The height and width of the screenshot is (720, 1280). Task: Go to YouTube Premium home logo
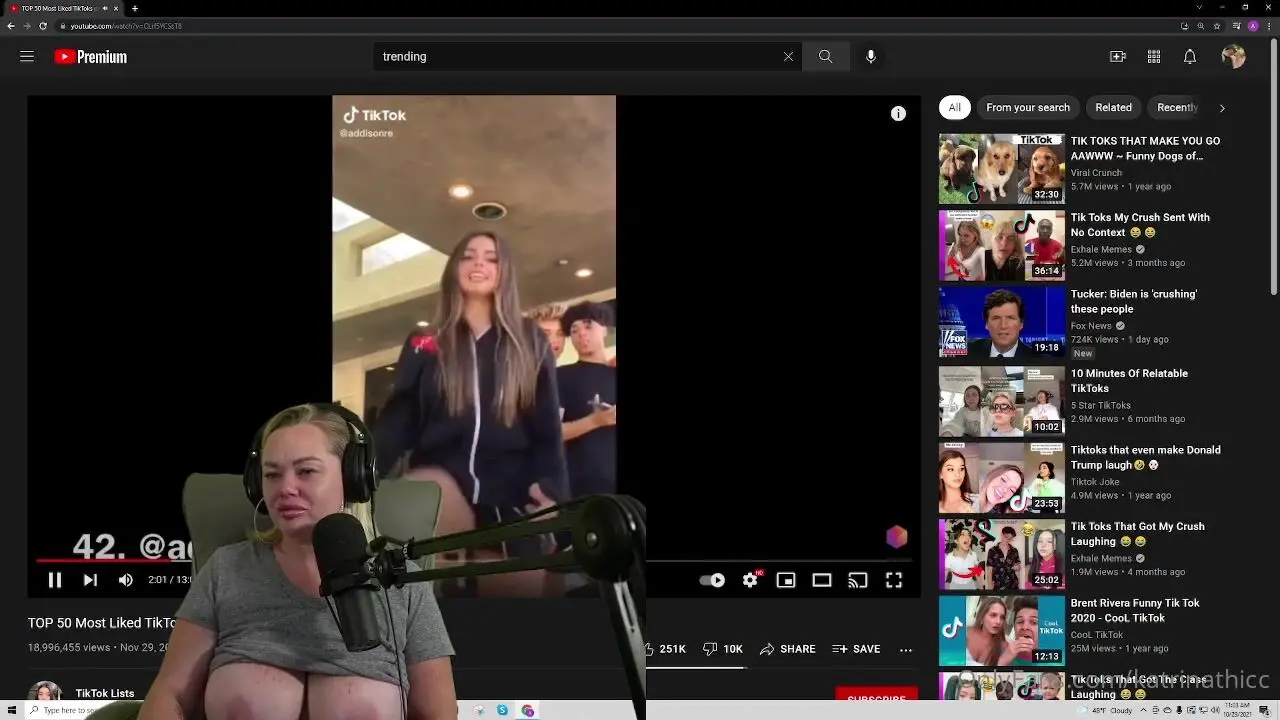(x=90, y=57)
